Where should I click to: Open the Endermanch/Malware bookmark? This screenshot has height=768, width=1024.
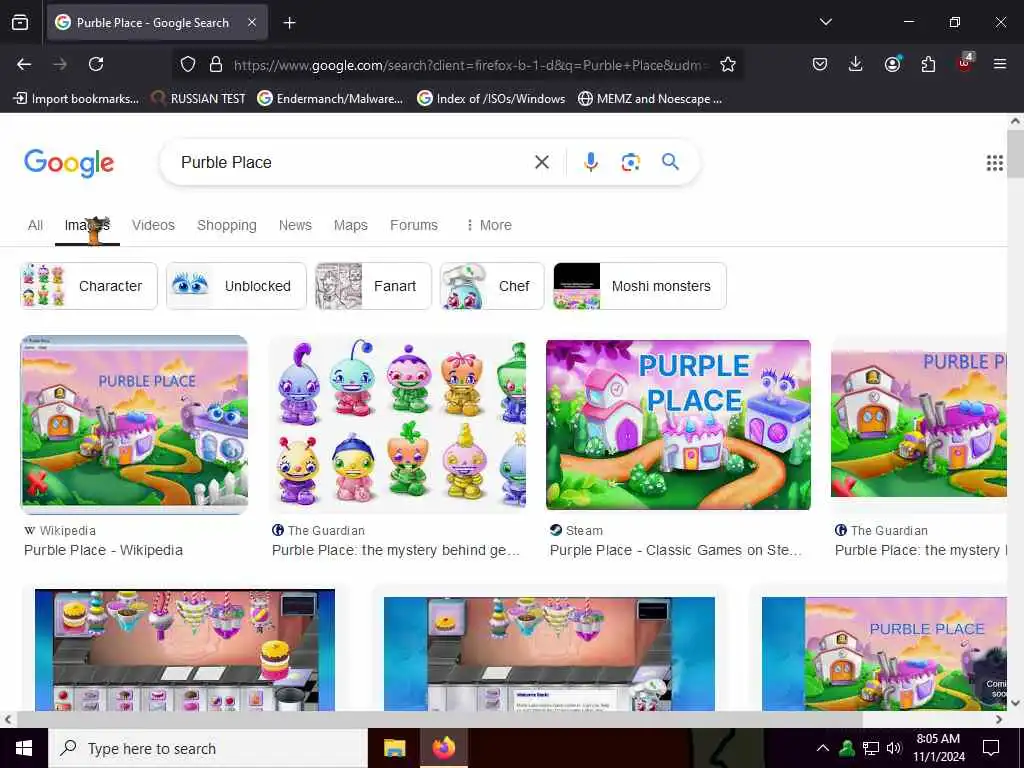pyautogui.click(x=330, y=99)
